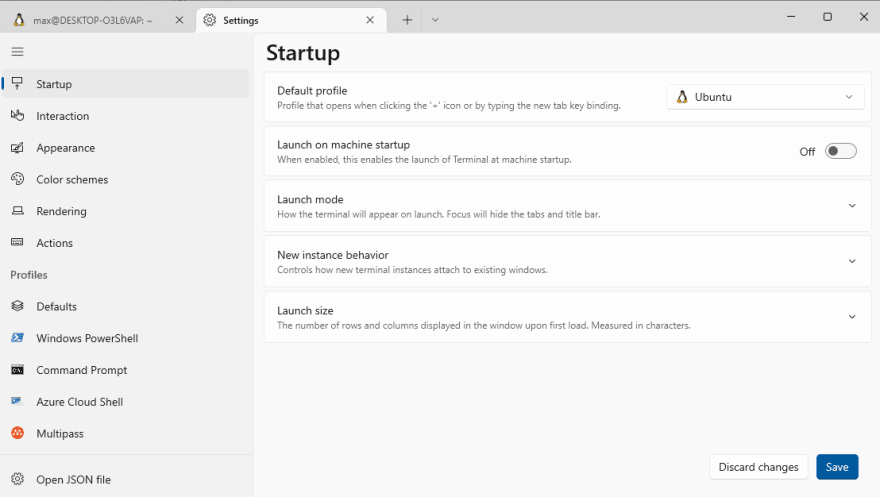Open Appearance settings via its icon
The image size is (880, 497).
[17, 148]
